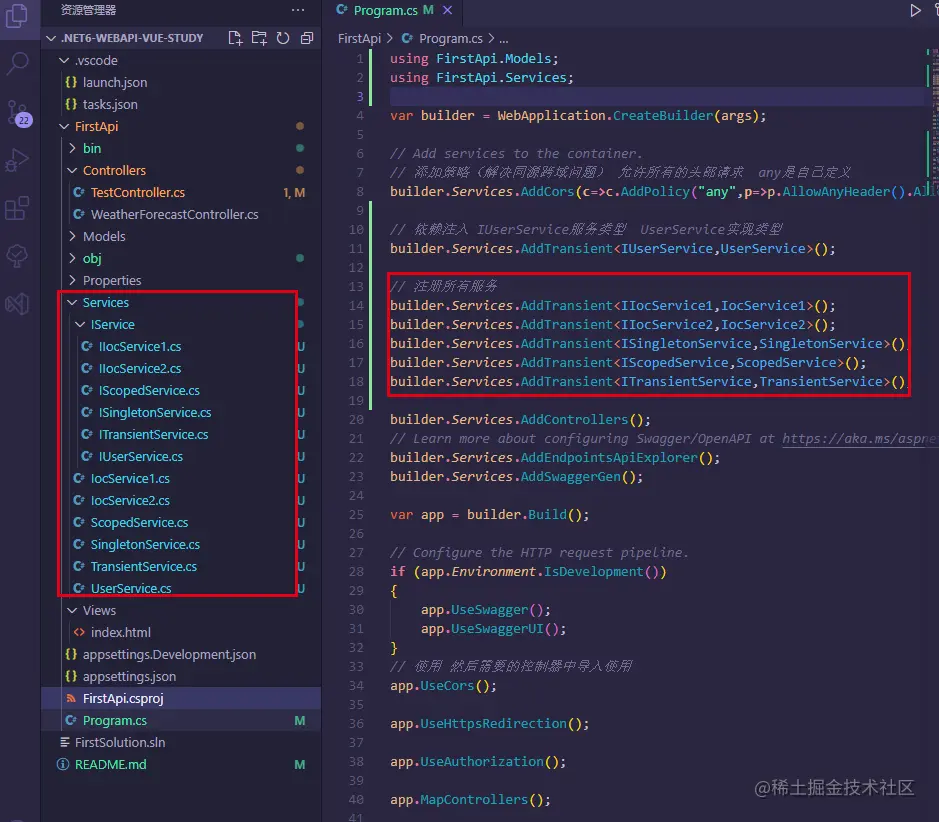This screenshot has width=939, height=822.
Task: Open the Search view in activity bar
Action: click(17, 62)
